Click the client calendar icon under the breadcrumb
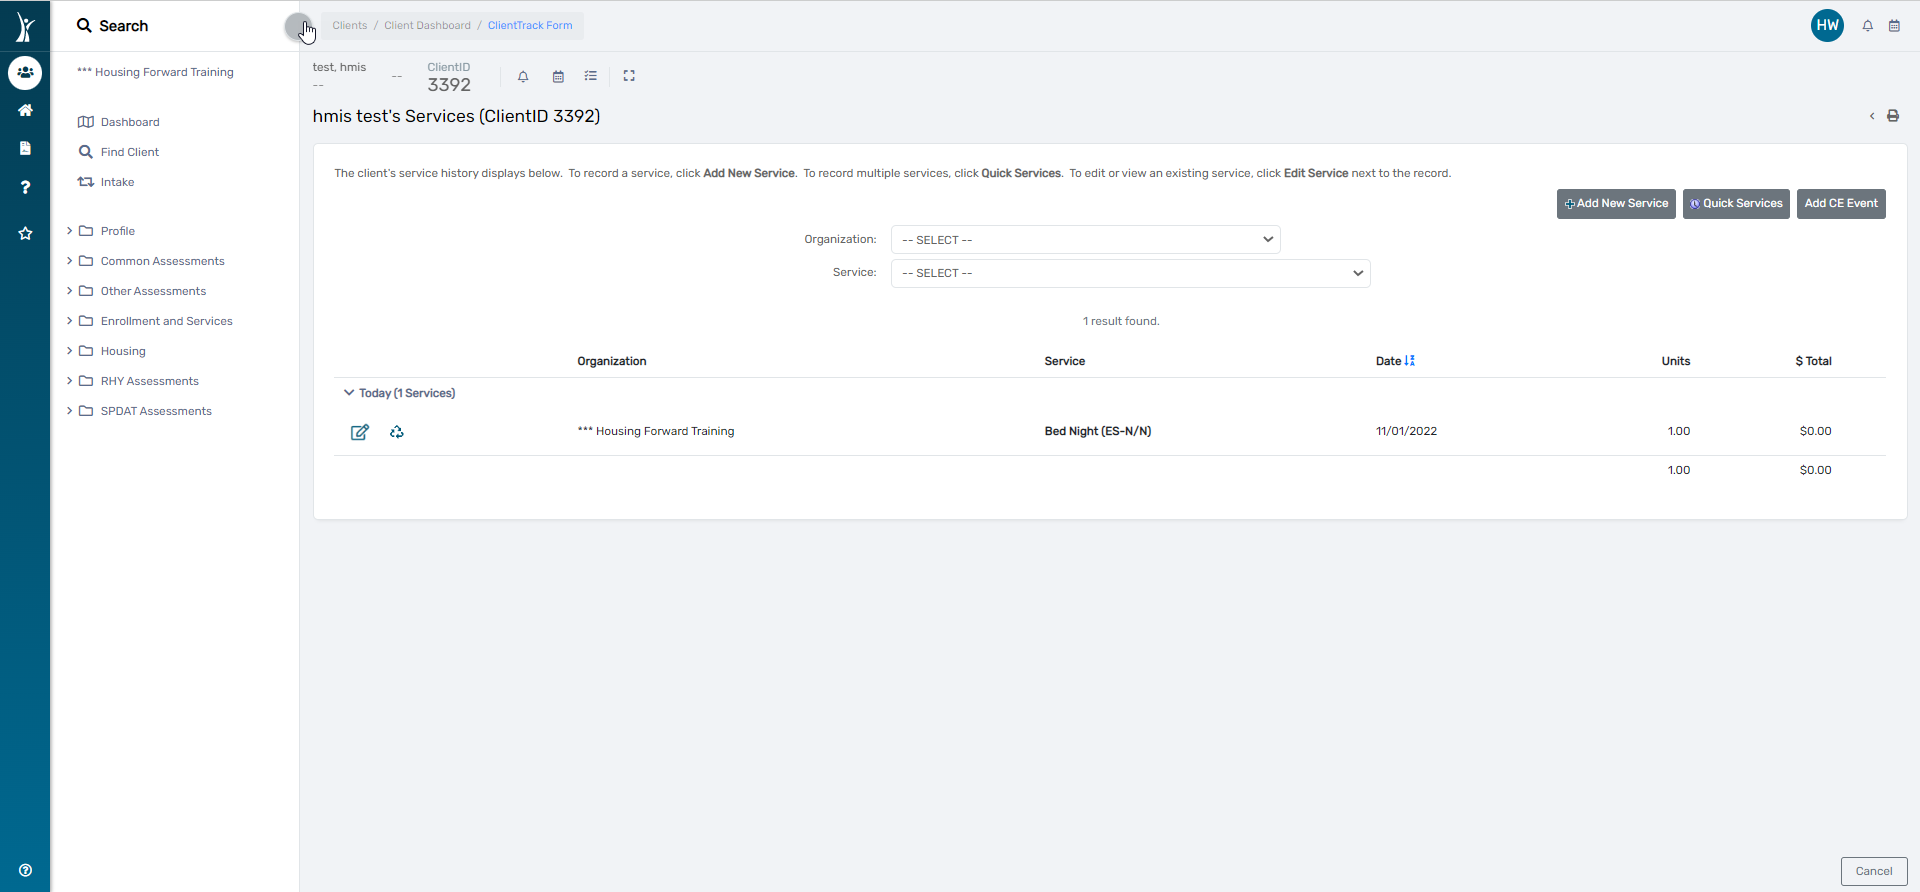This screenshot has height=892, width=1920. [x=558, y=76]
